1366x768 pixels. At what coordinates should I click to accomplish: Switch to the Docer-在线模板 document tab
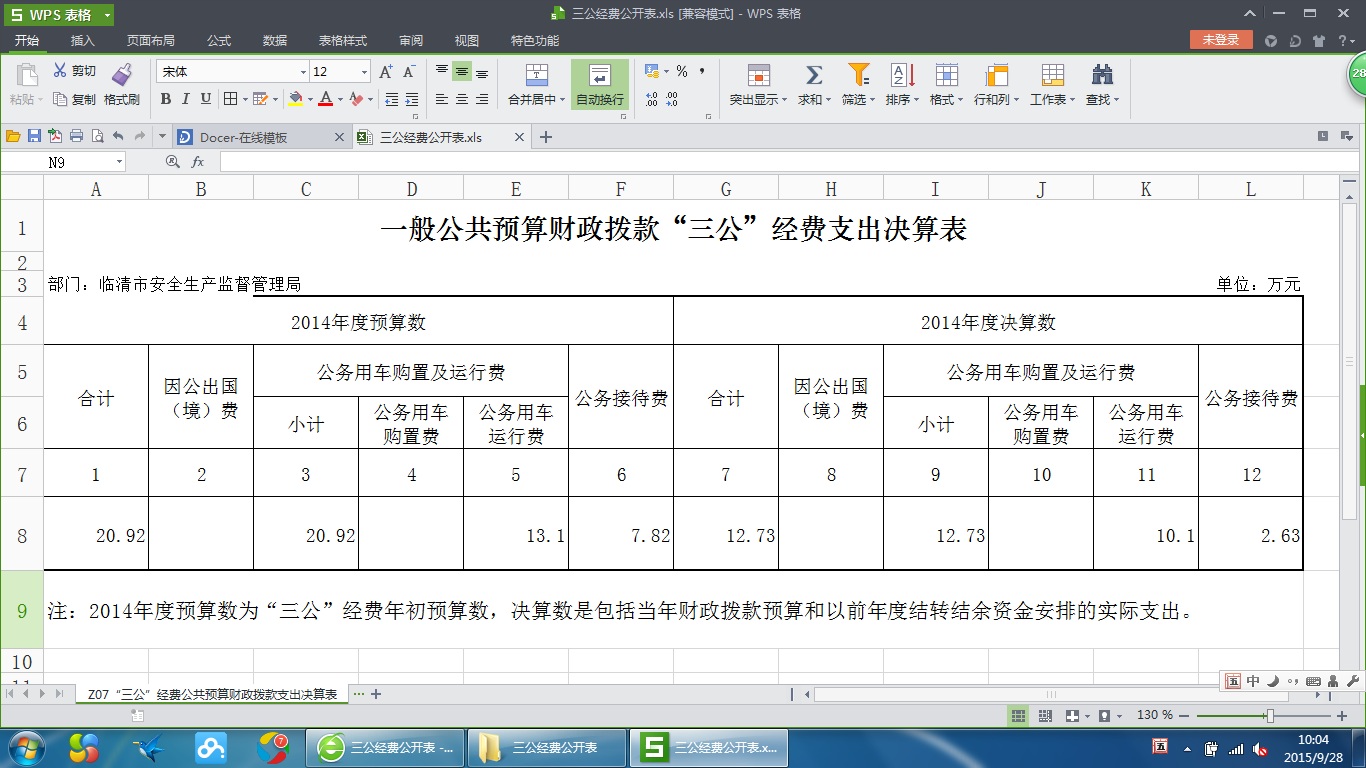pos(253,137)
